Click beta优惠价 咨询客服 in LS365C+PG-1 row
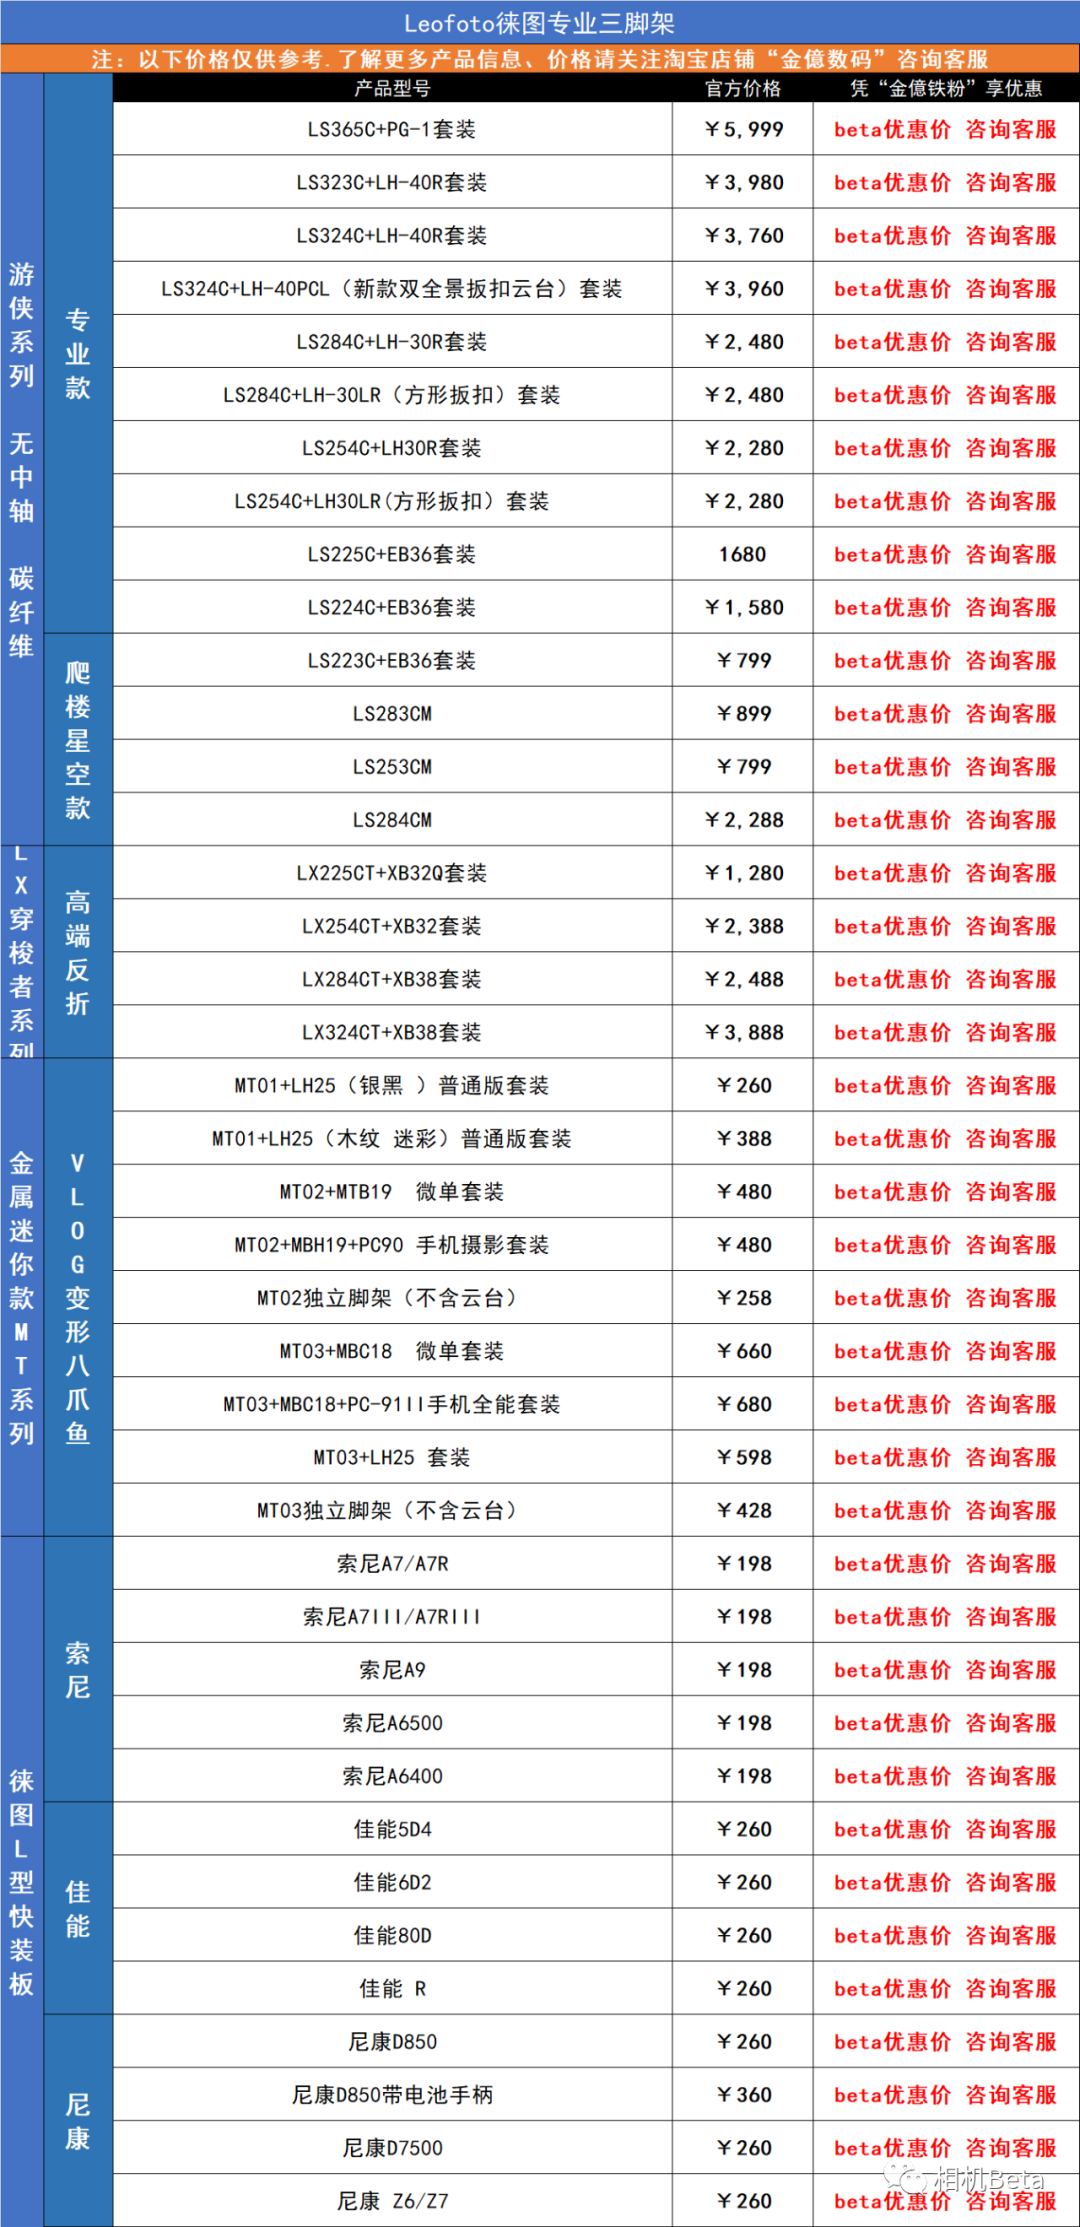1080x2227 pixels. pyautogui.click(x=946, y=129)
